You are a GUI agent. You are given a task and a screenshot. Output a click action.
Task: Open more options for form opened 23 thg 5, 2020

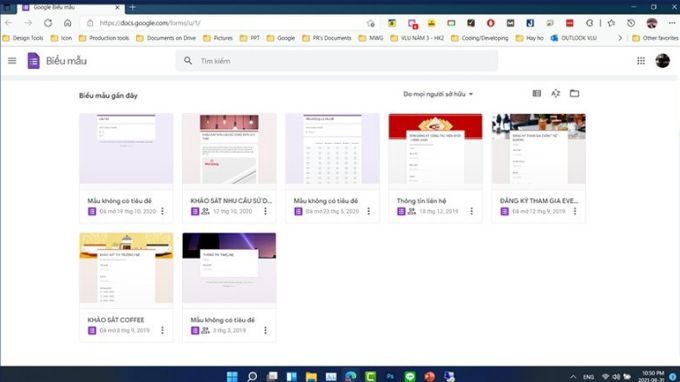(369, 211)
